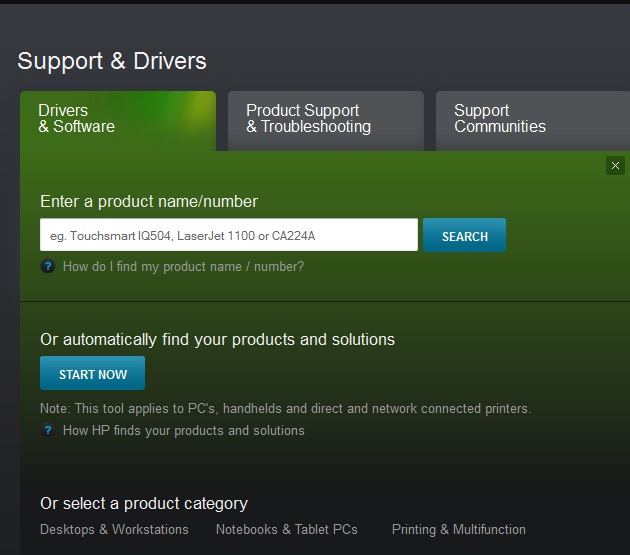Viewport: 630px width, 555px height.
Task: Select the Drivers & Software tab
Action: (x=118, y=121)
